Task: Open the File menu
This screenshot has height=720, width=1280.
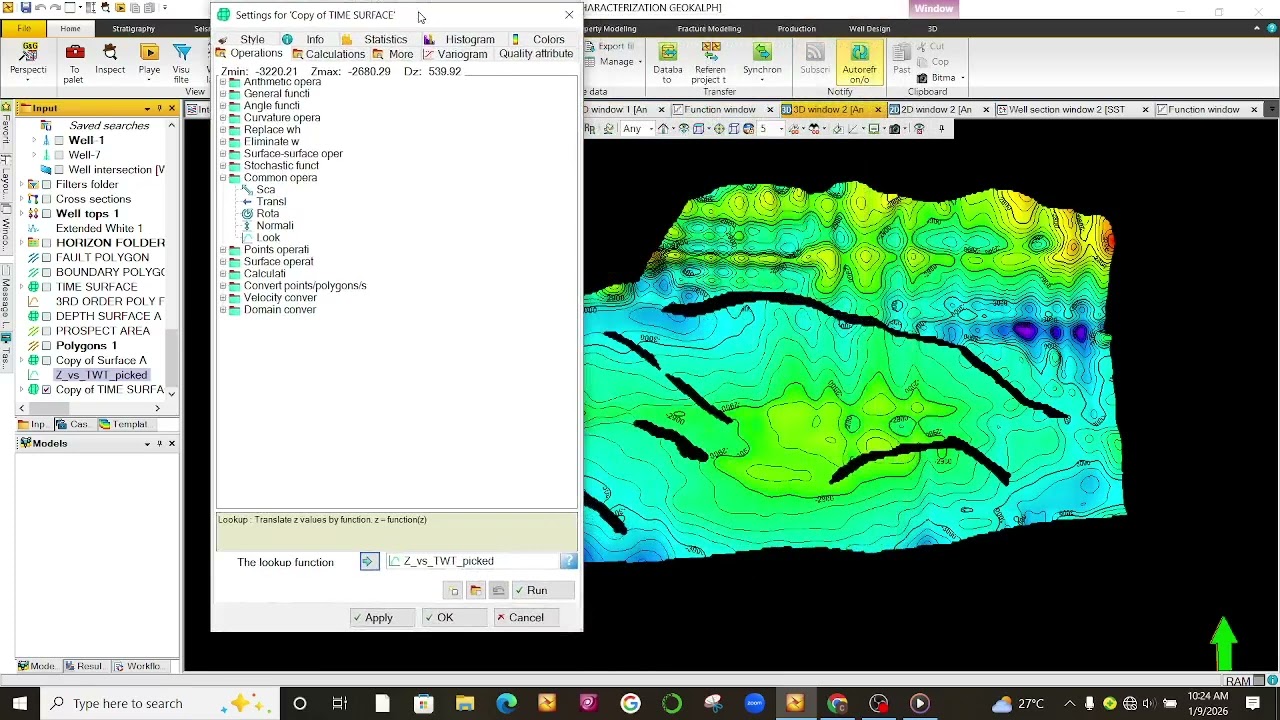Action: (x=24, y=29)
